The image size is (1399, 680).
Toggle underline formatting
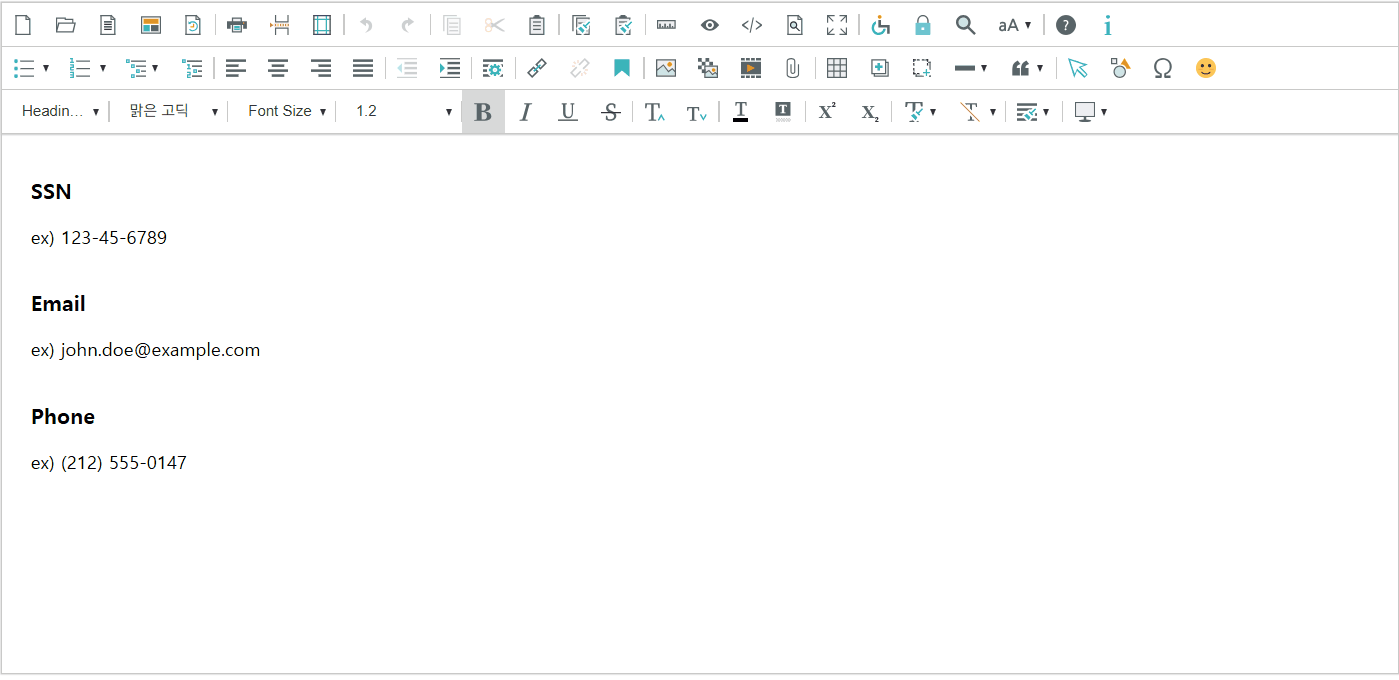(x=568, y=111)
